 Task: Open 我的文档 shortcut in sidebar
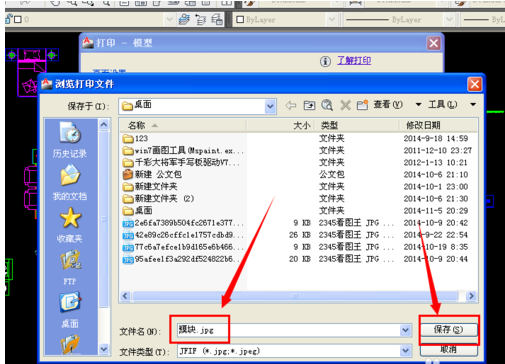pos(70,183)
